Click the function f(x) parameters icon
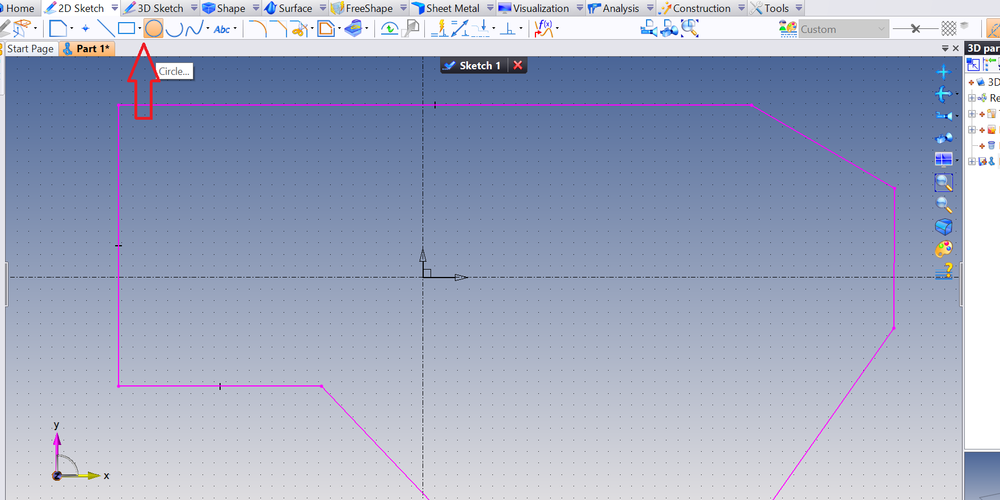The height and width of the screenshot is (500, 1000). [x=544, y=29]
